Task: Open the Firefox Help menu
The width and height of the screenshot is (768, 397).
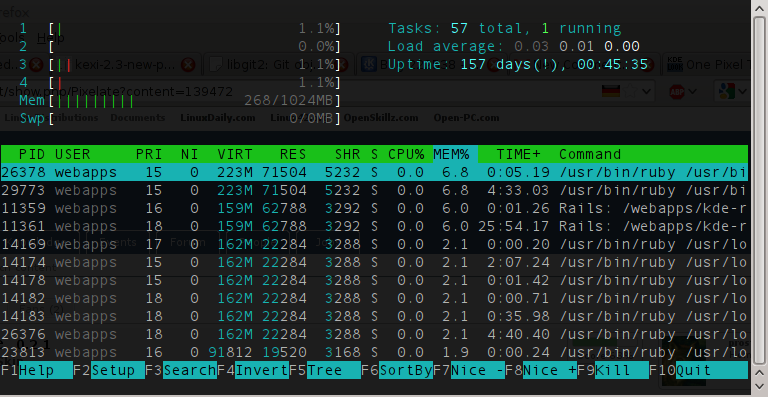Action: pyautogui.click(x=50, y=38)
